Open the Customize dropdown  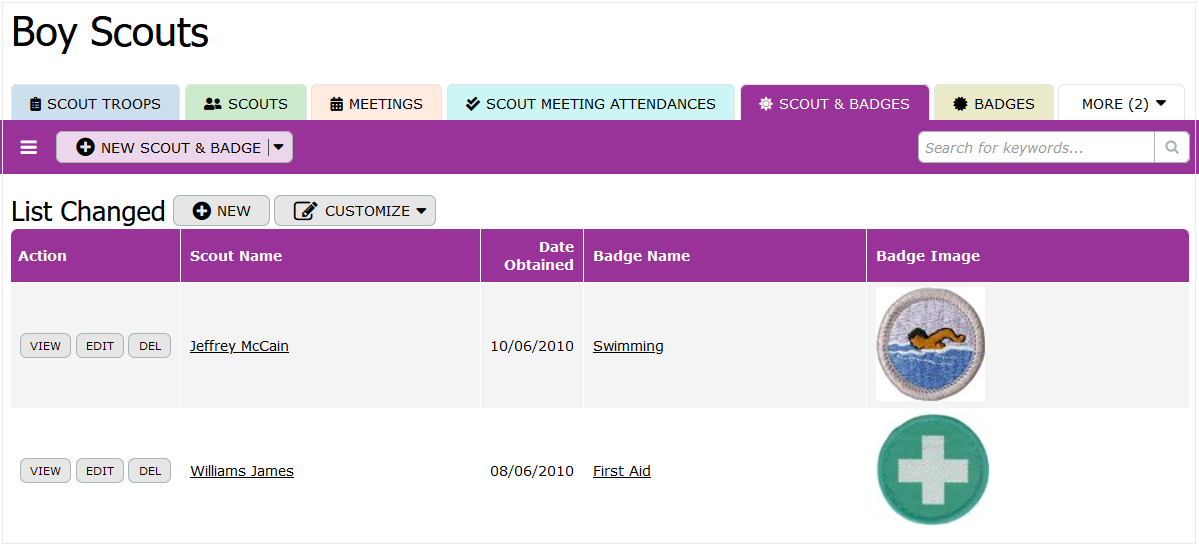click(x=355, y=211)
